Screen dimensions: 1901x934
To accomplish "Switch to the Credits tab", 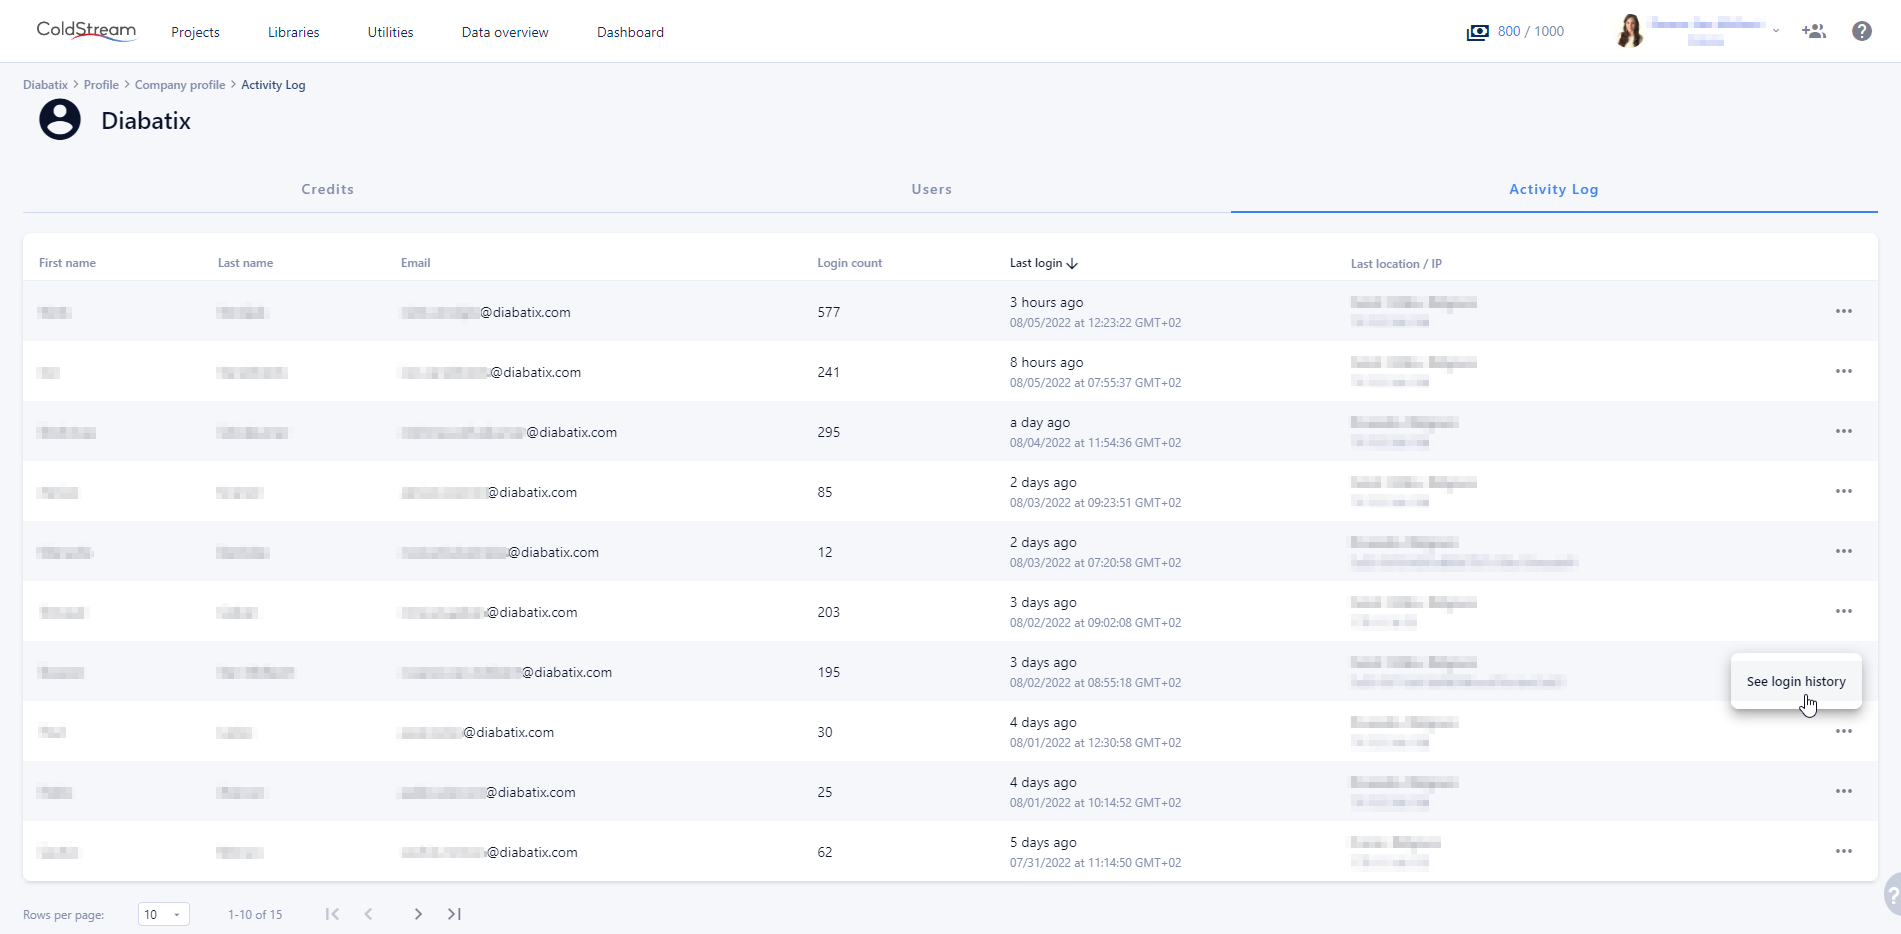I will click(328, 189).
